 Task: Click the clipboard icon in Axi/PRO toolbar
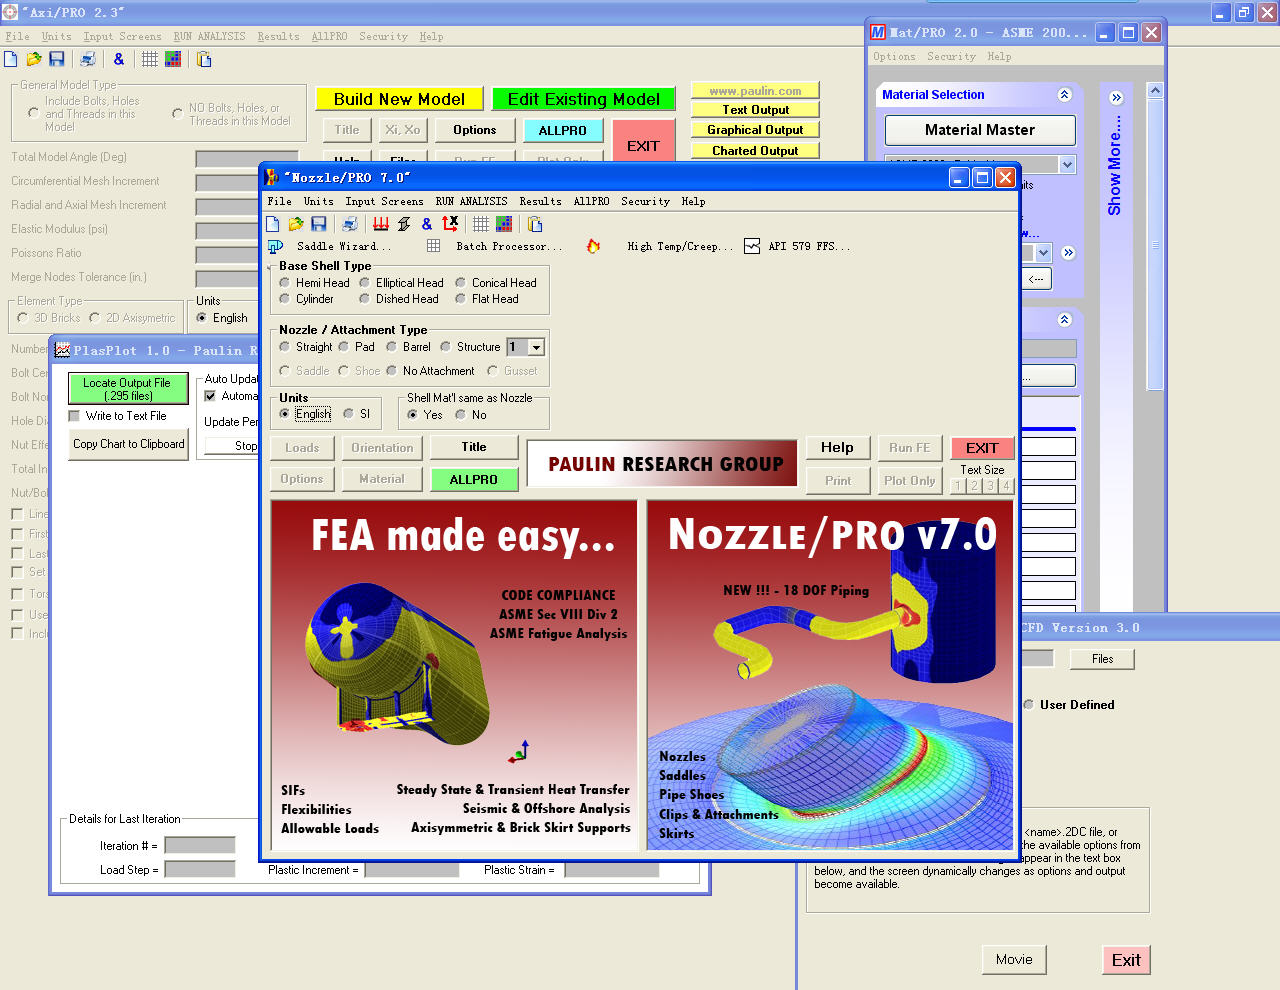click(204, 59)
